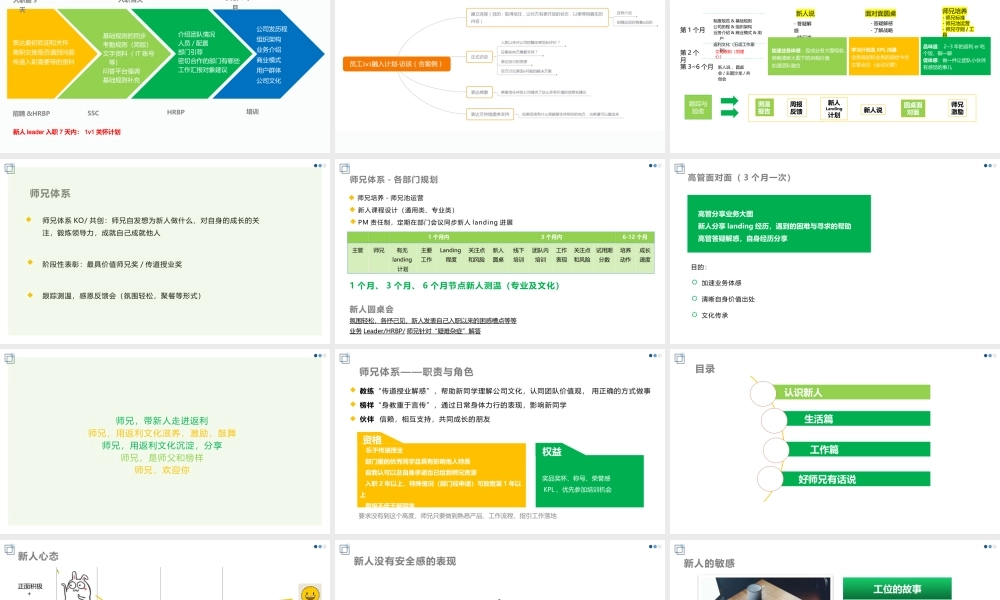Toggle the first page dot on the 师兄体系 slide
Viewport: 1000px width, 600px height.
pos(315,165)
